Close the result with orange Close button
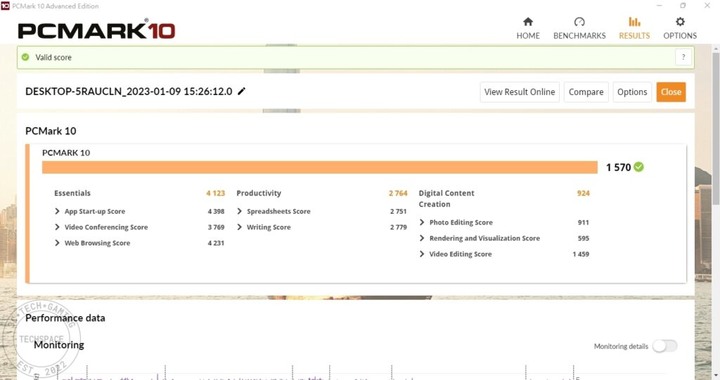Image resolution: width=720 pixels, height=380 pixels. click(x=671, y=92)
